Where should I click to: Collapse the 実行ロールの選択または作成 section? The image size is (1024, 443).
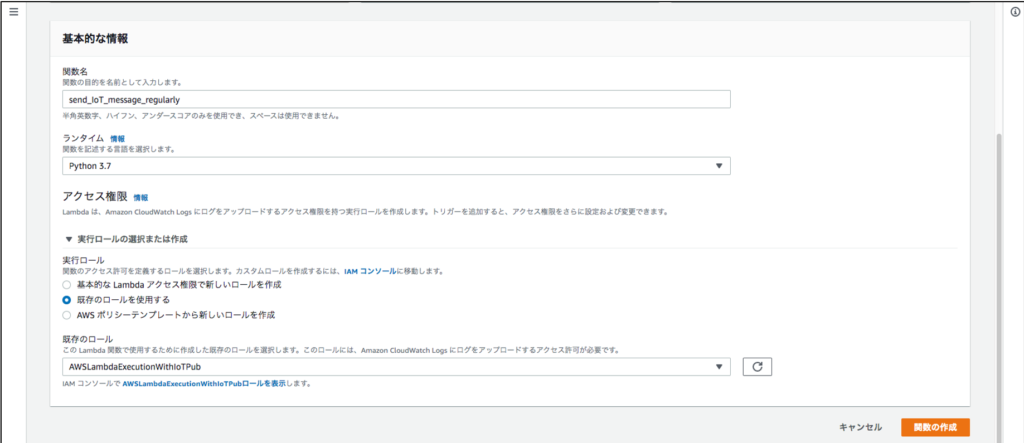pos(69,240)
